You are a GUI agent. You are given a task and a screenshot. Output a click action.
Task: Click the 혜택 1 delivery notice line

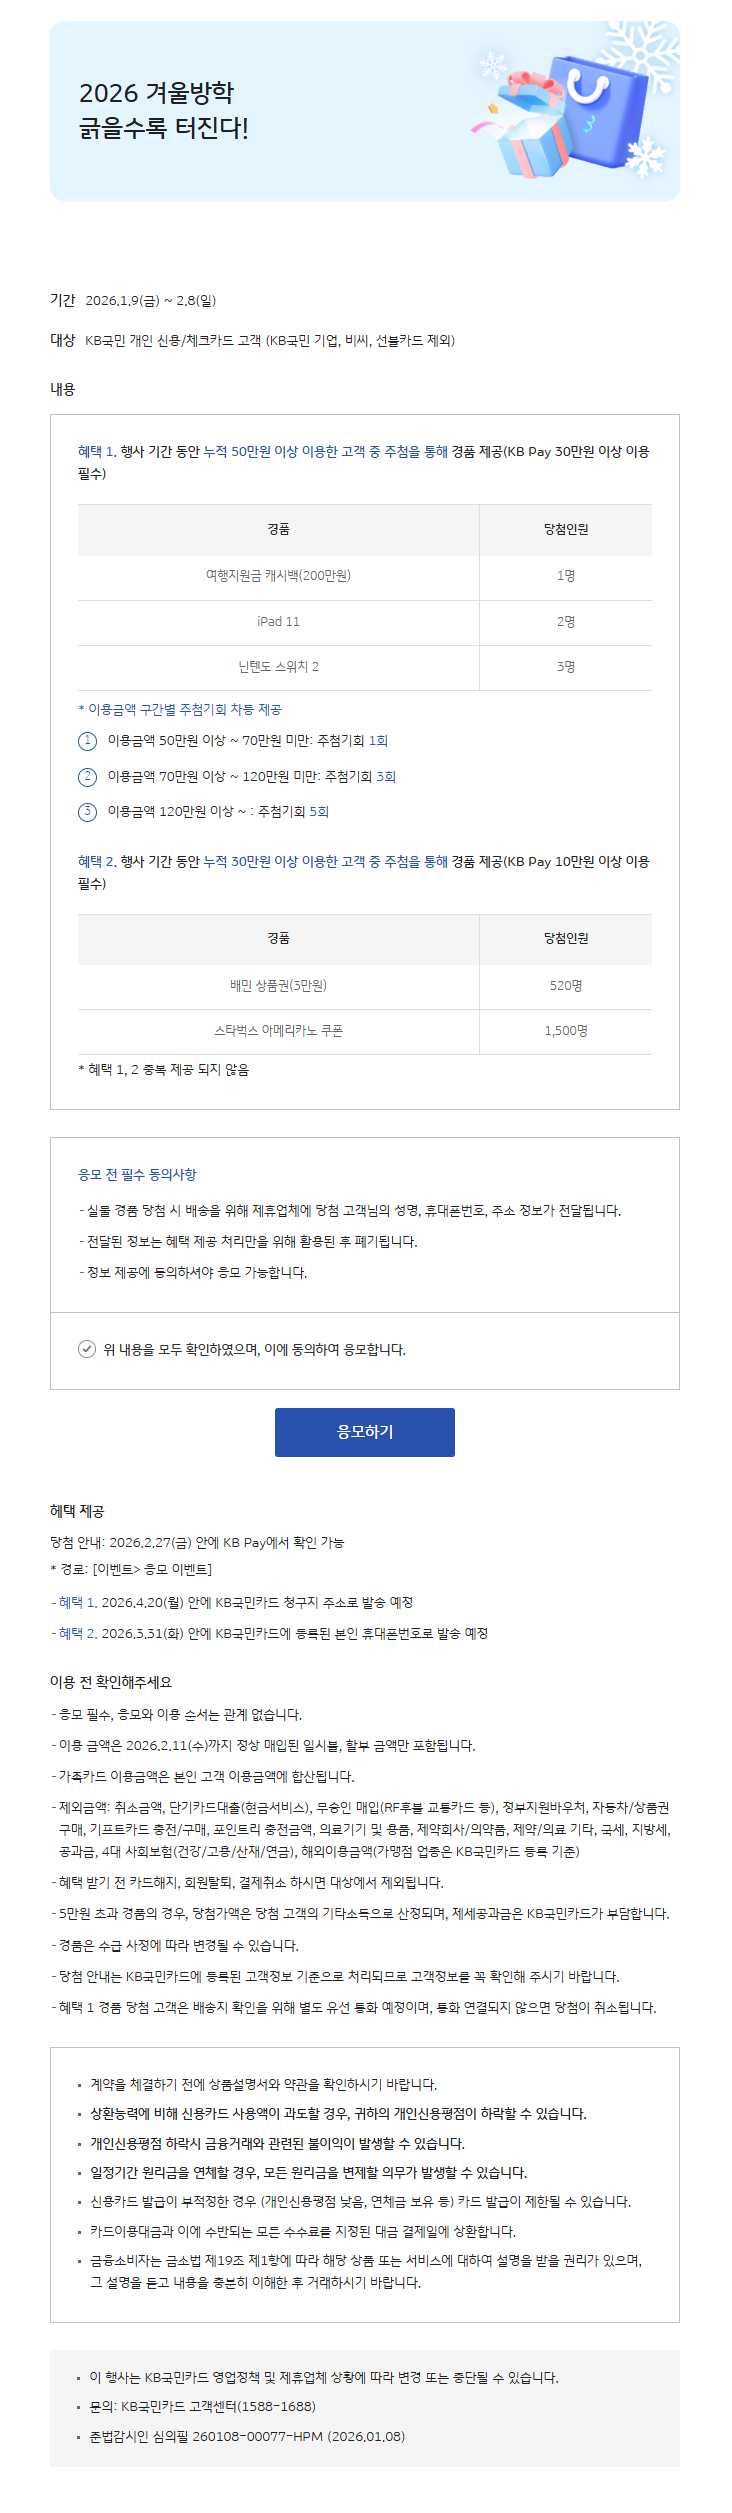235,1602
